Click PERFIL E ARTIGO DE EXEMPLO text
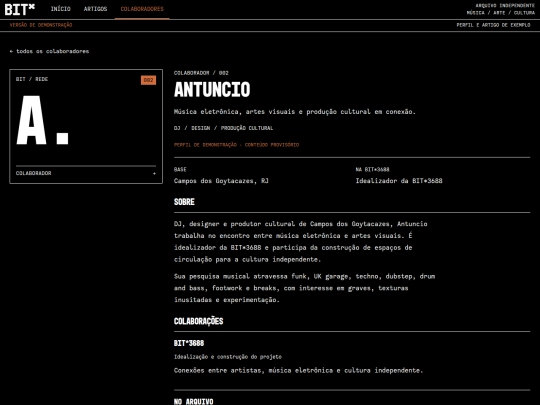 tap(493, 25)
